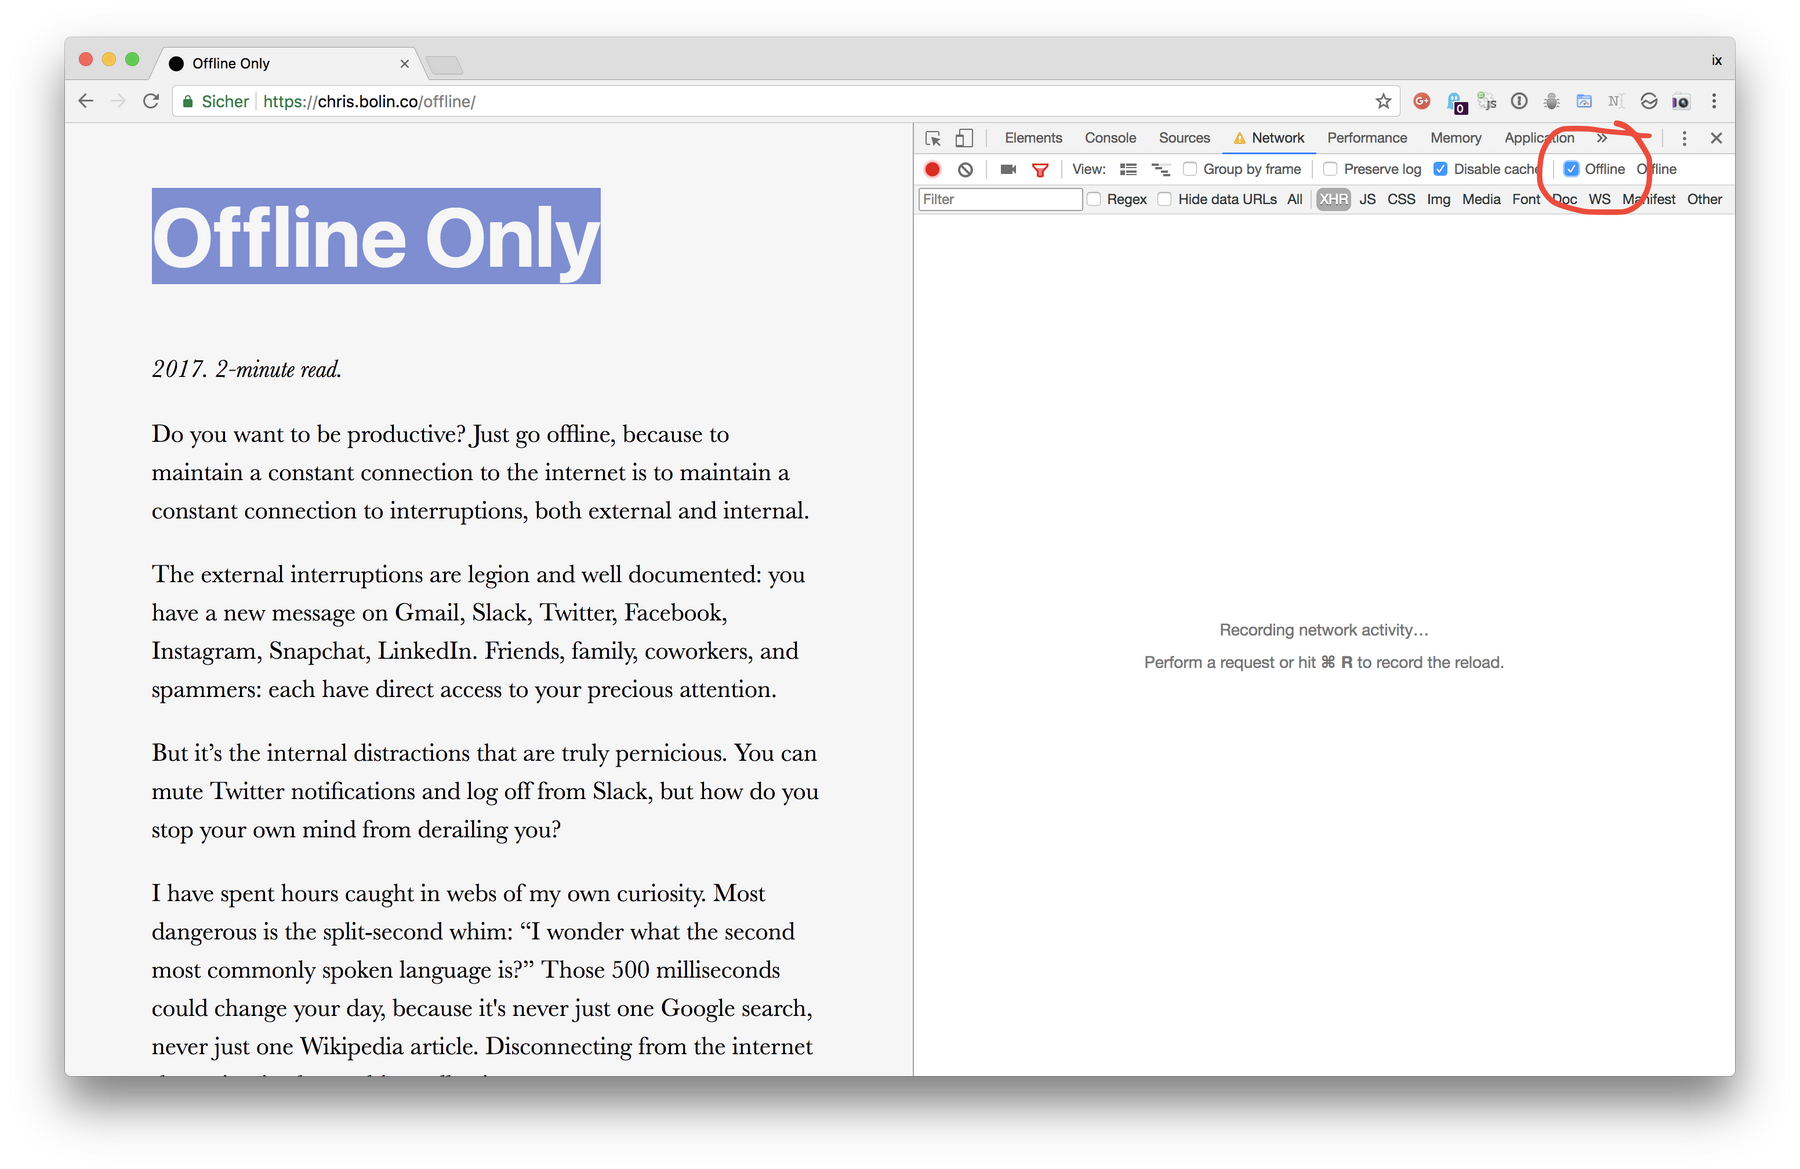Check the Hide data URLs box
Viewport: 1800px width, 1169px height.
tap(1165, 199)
